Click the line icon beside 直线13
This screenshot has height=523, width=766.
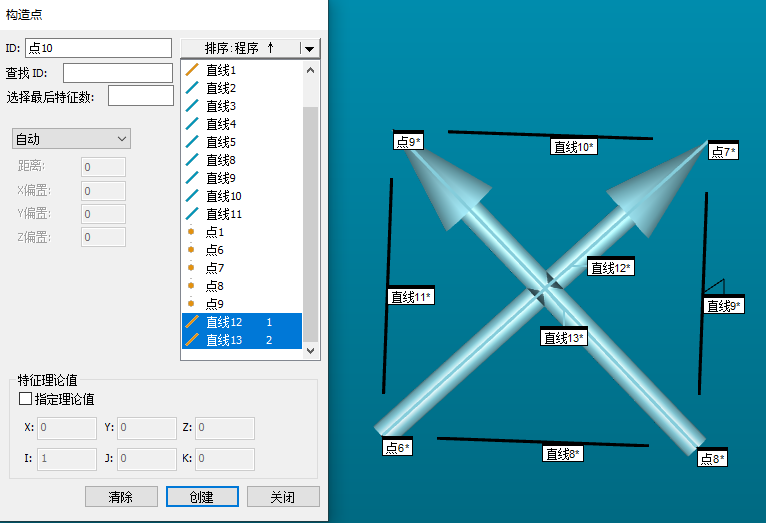(192, 340)
